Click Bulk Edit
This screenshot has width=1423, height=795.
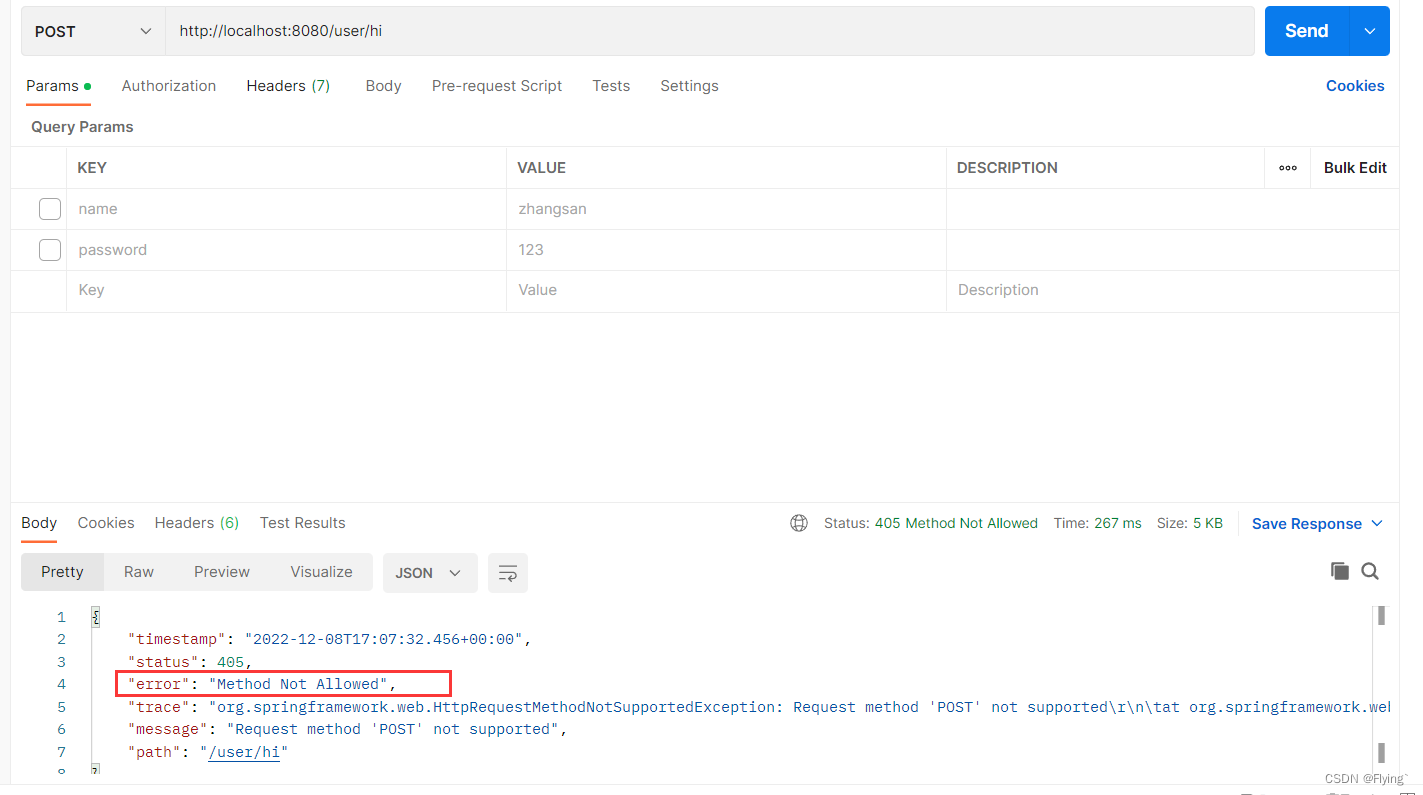coord(1355,168)
